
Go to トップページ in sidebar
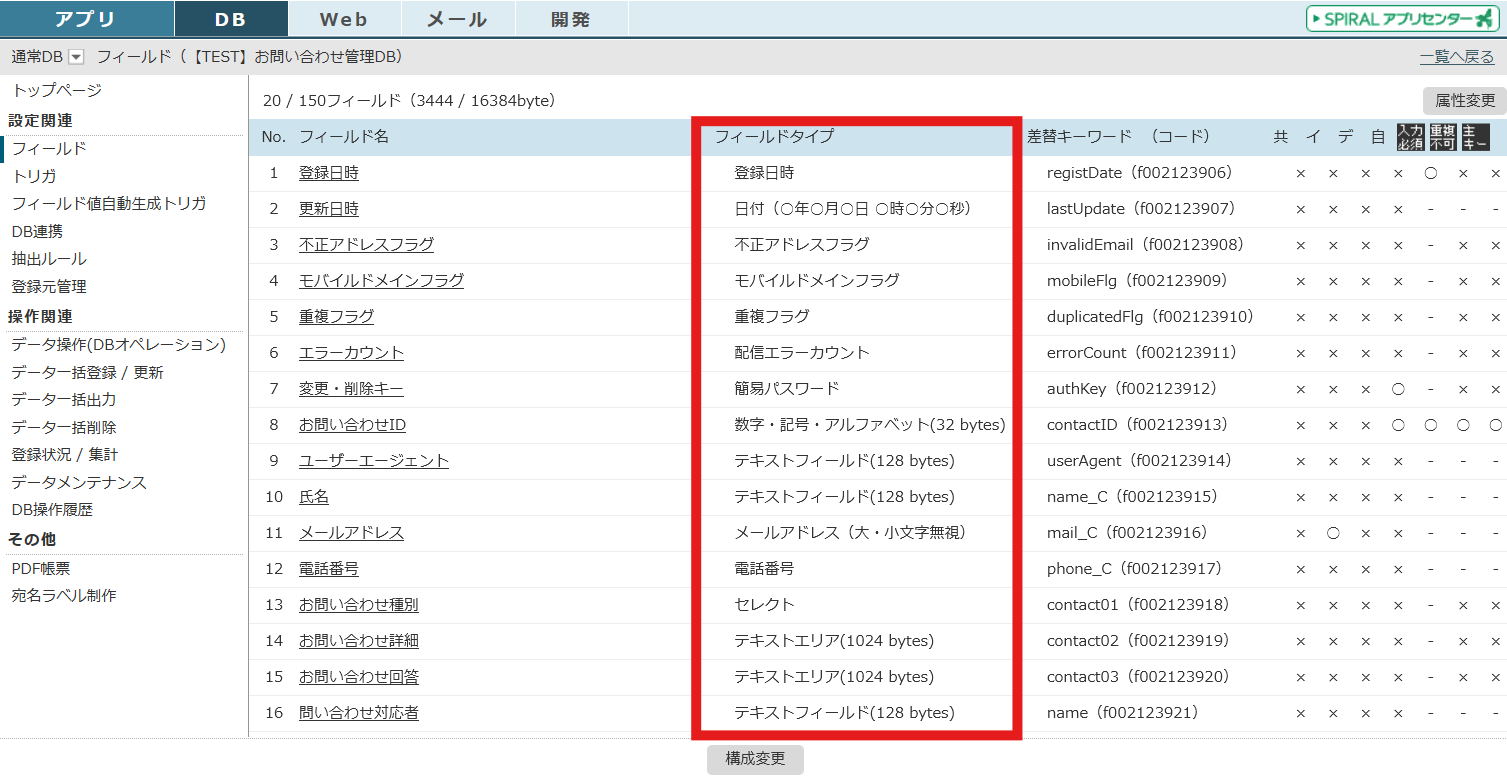56,91
